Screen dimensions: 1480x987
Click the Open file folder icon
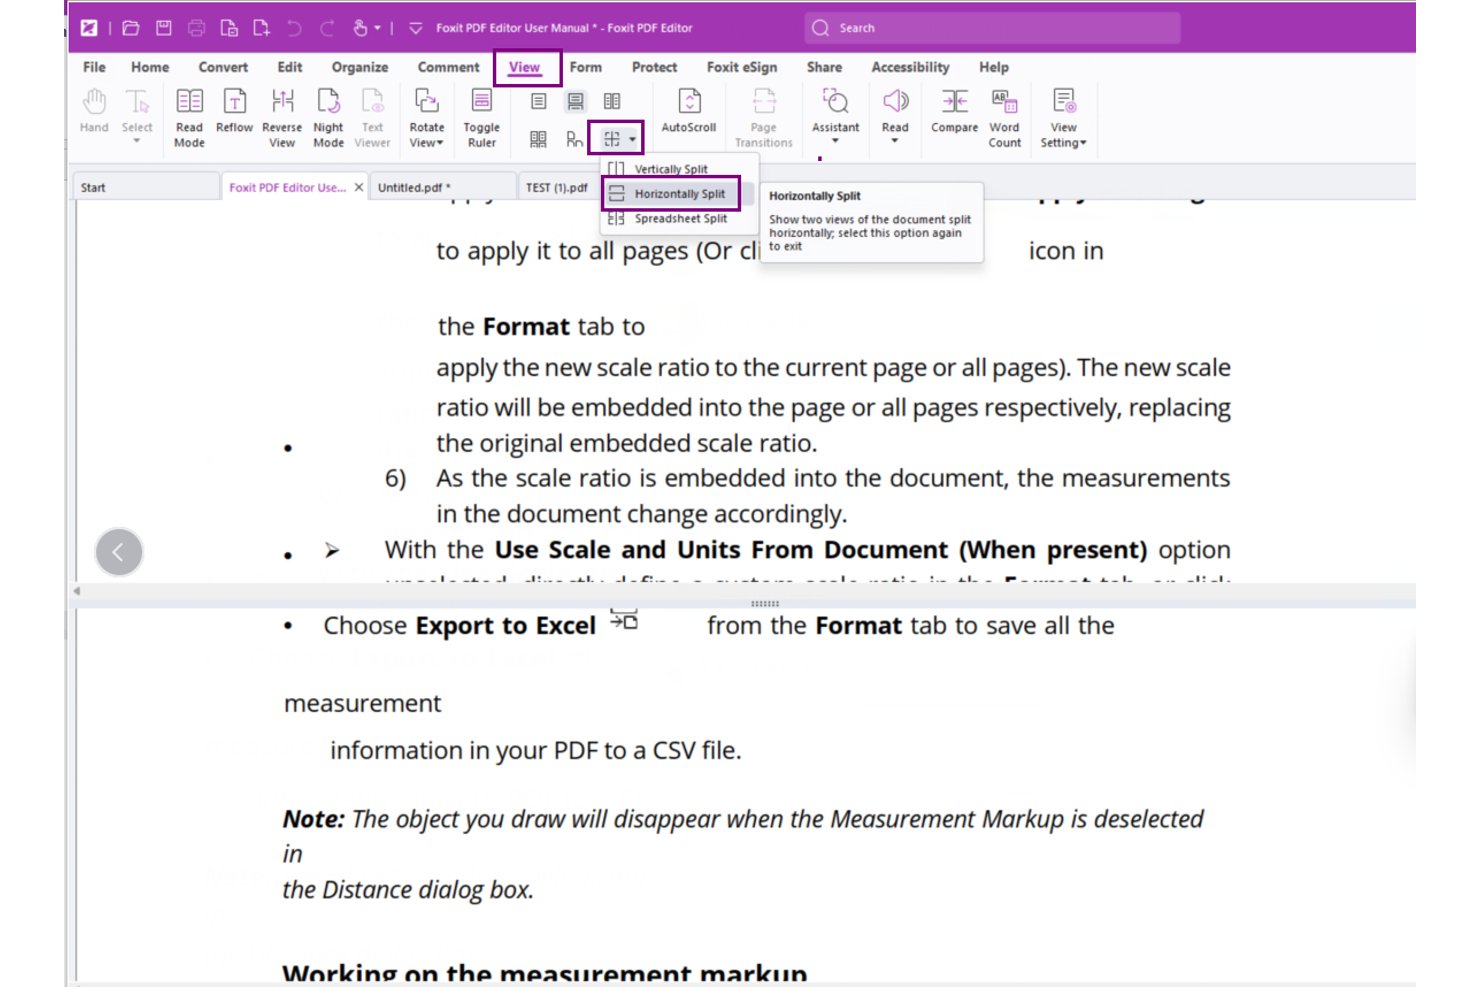(131, 28)
